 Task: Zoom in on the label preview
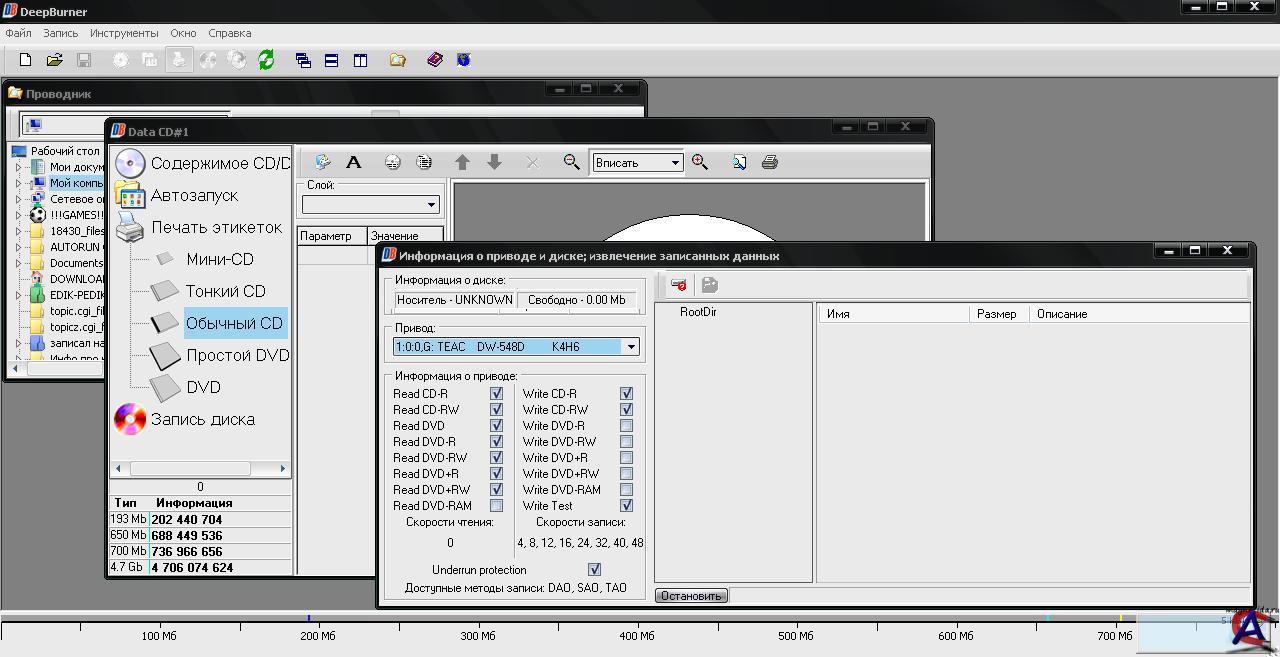point(700,162)
